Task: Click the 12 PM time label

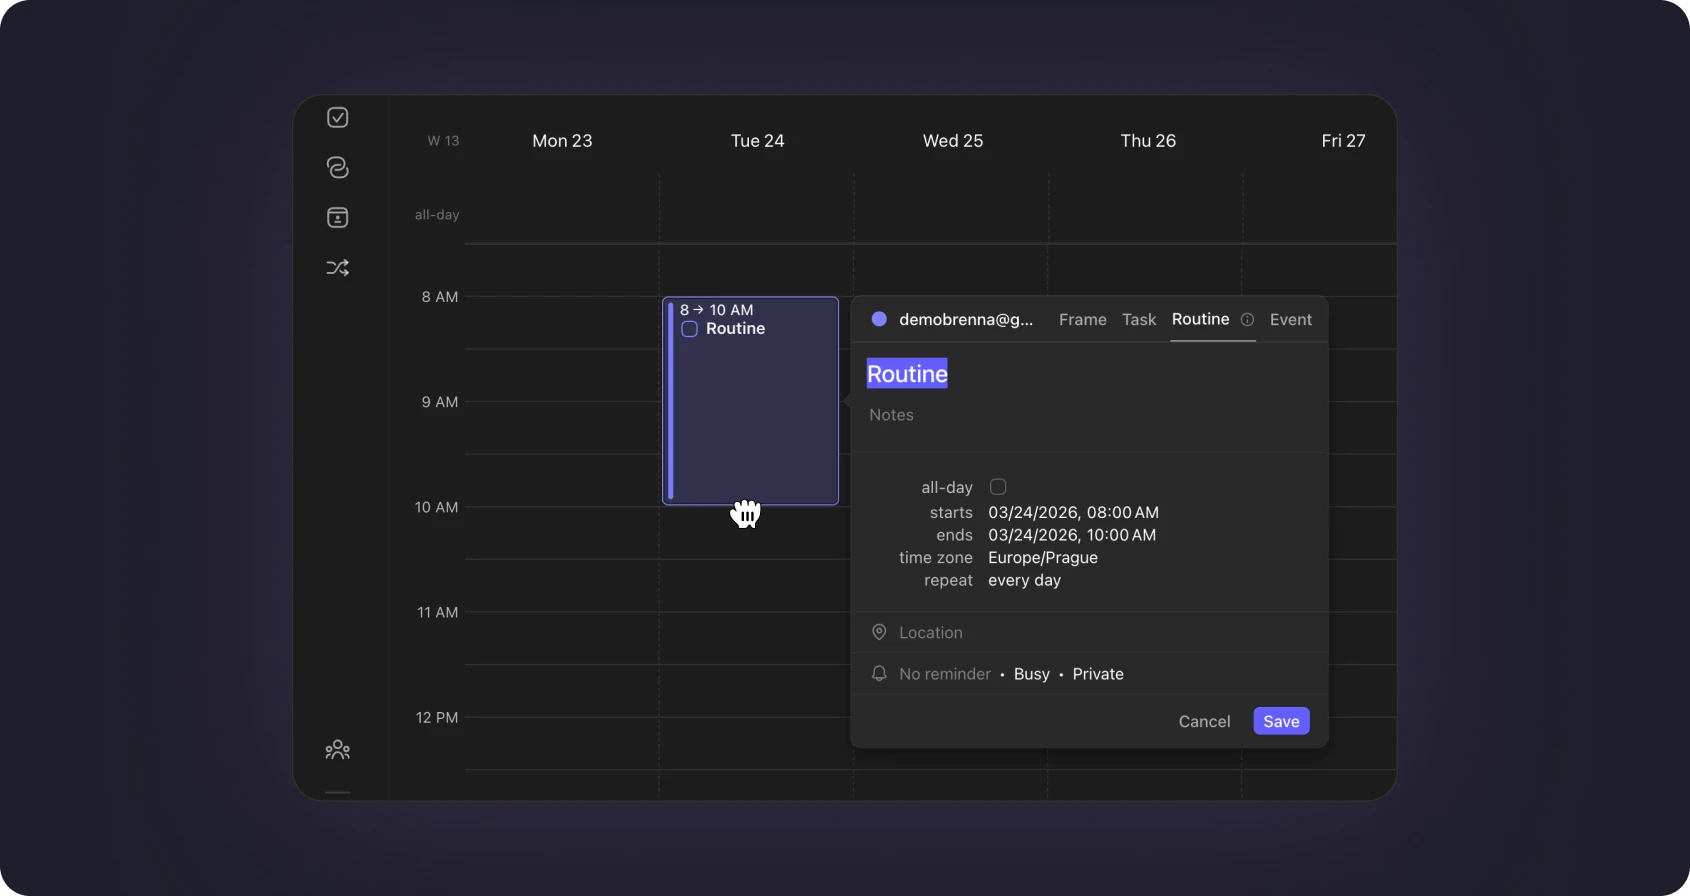Action: coord(437,717)
